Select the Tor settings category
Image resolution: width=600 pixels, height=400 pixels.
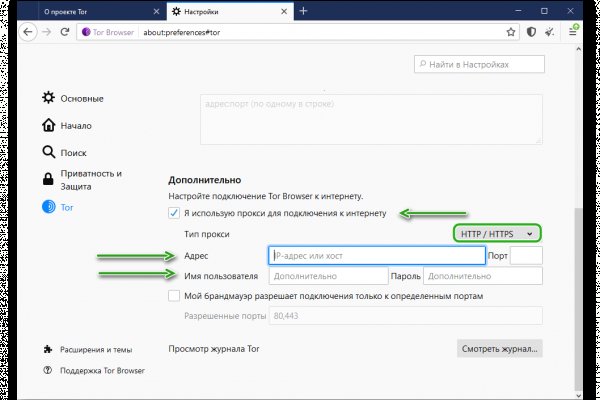coord(68,208)
